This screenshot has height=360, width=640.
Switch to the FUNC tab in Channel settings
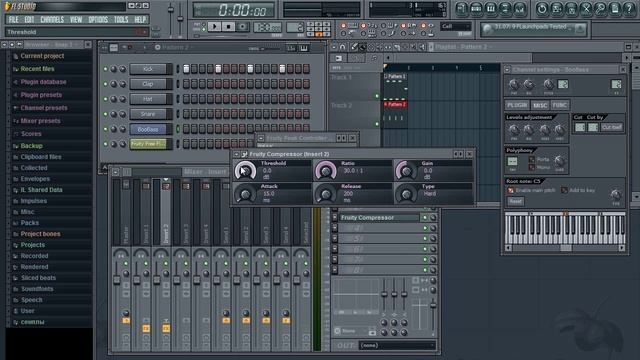pos(560,105)
